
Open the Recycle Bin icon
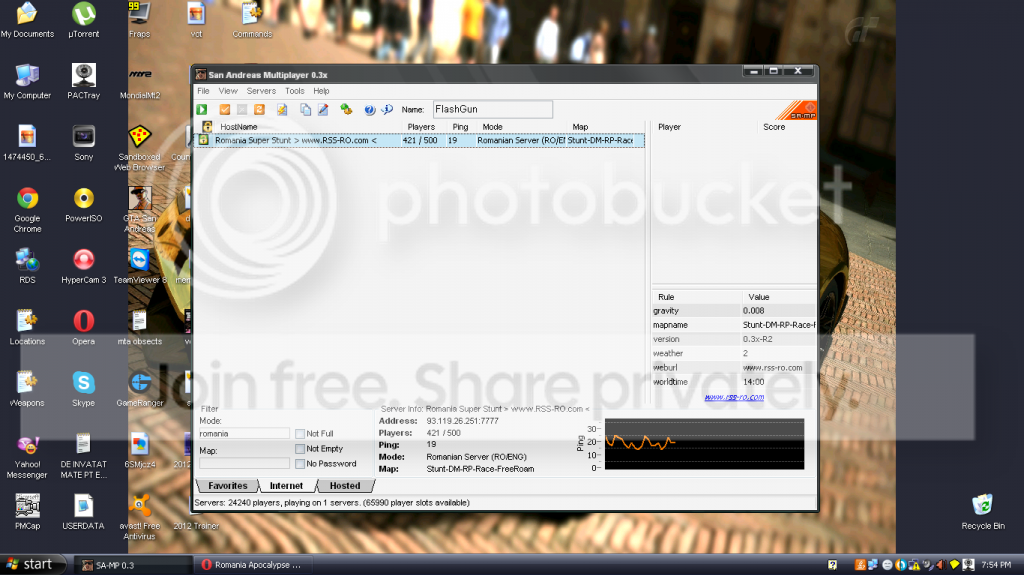click(x=982, y=512)
